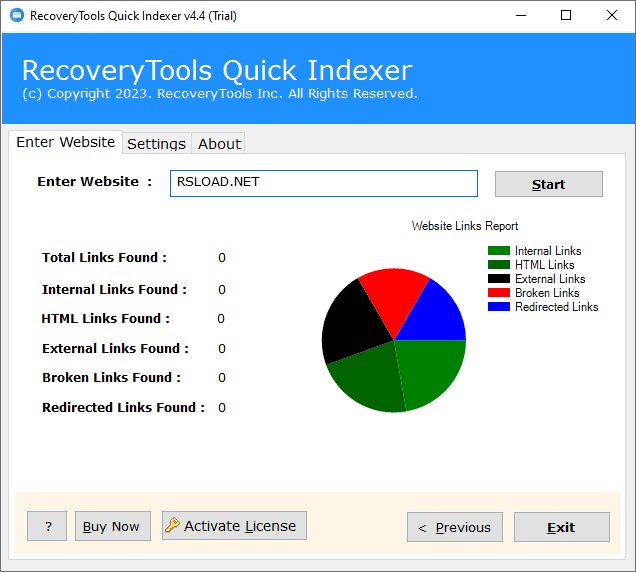Click the Buy Now button

[113, 526]
